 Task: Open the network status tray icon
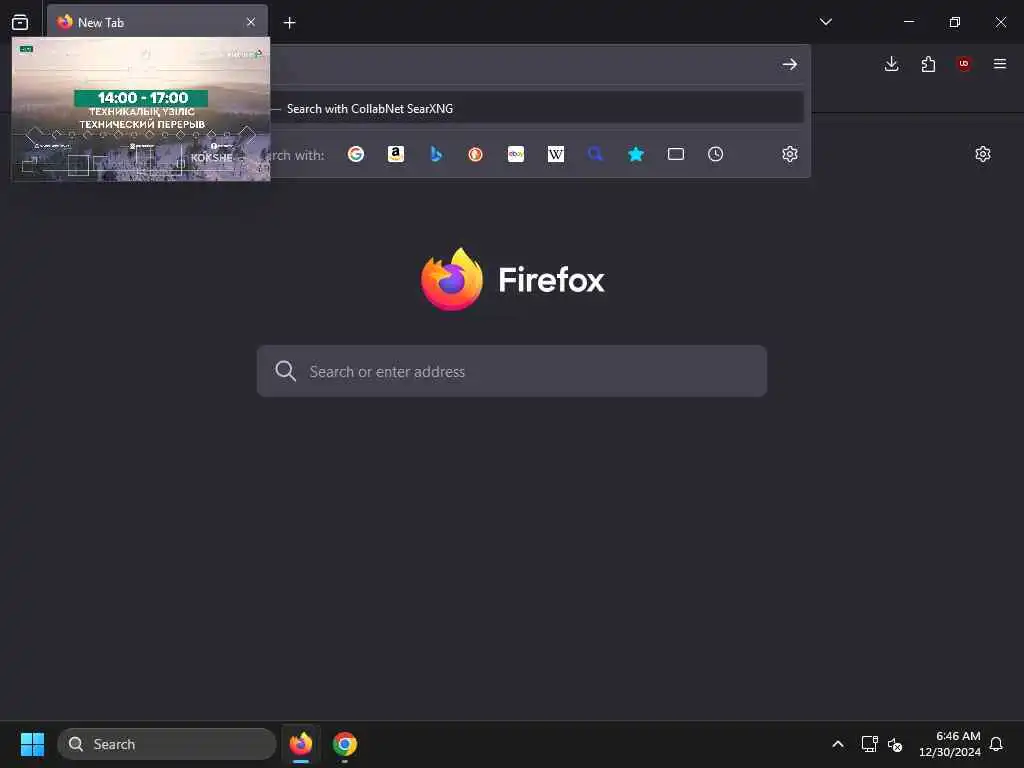point(869,744)
